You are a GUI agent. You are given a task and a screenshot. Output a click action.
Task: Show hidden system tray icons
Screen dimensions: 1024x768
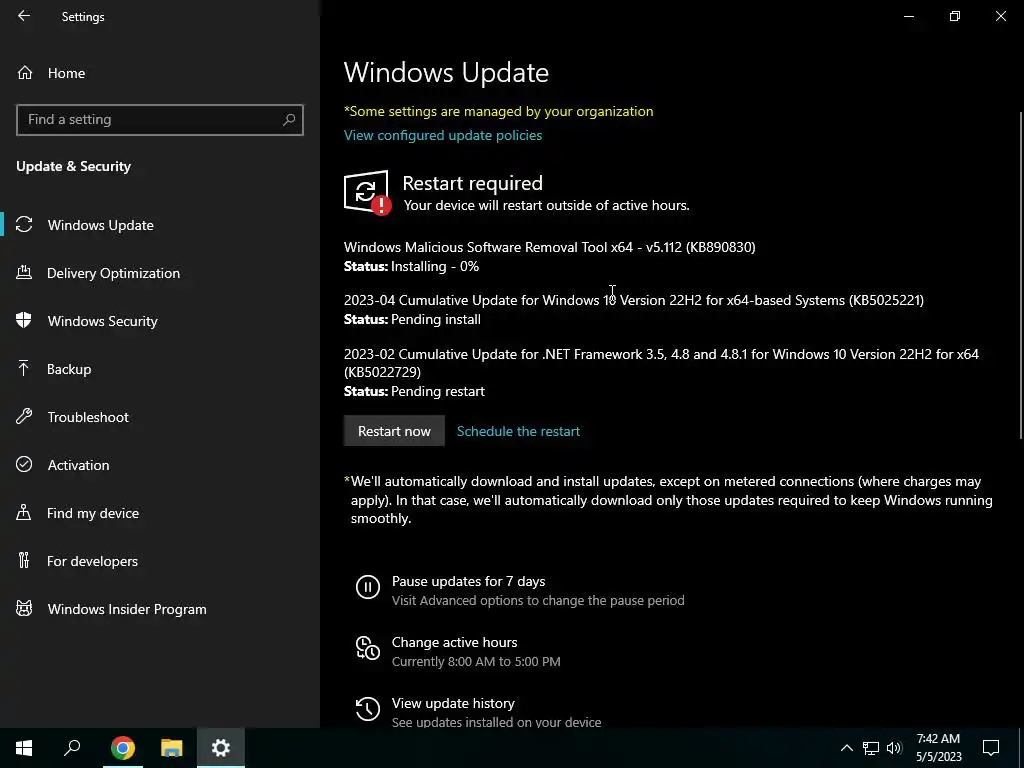pos(846,748)
